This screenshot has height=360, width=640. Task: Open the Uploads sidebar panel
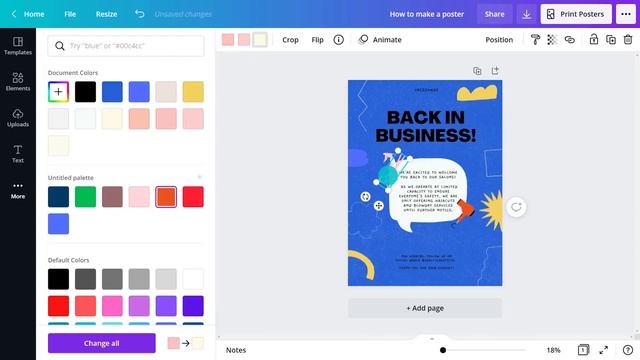point(18,118)
